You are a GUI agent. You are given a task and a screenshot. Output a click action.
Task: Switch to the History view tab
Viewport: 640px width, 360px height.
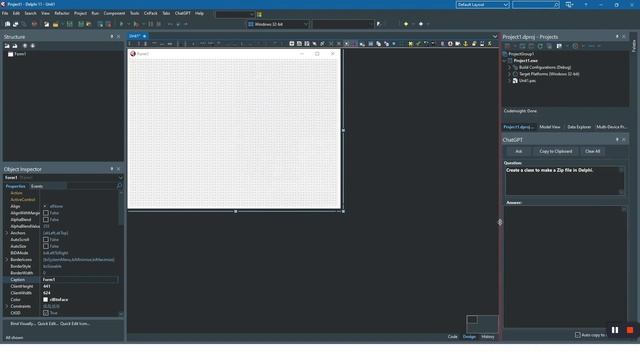(x=488, y=337)
